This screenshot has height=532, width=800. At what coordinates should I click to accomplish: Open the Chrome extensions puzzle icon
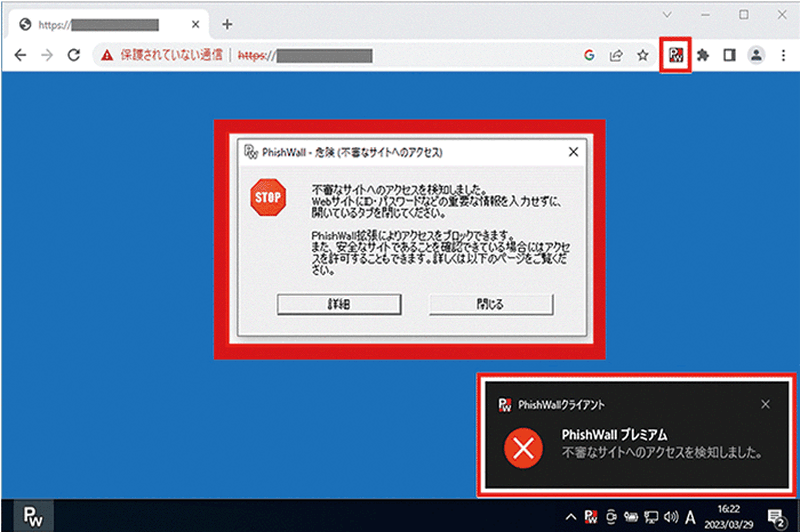[x=703, y=56]
